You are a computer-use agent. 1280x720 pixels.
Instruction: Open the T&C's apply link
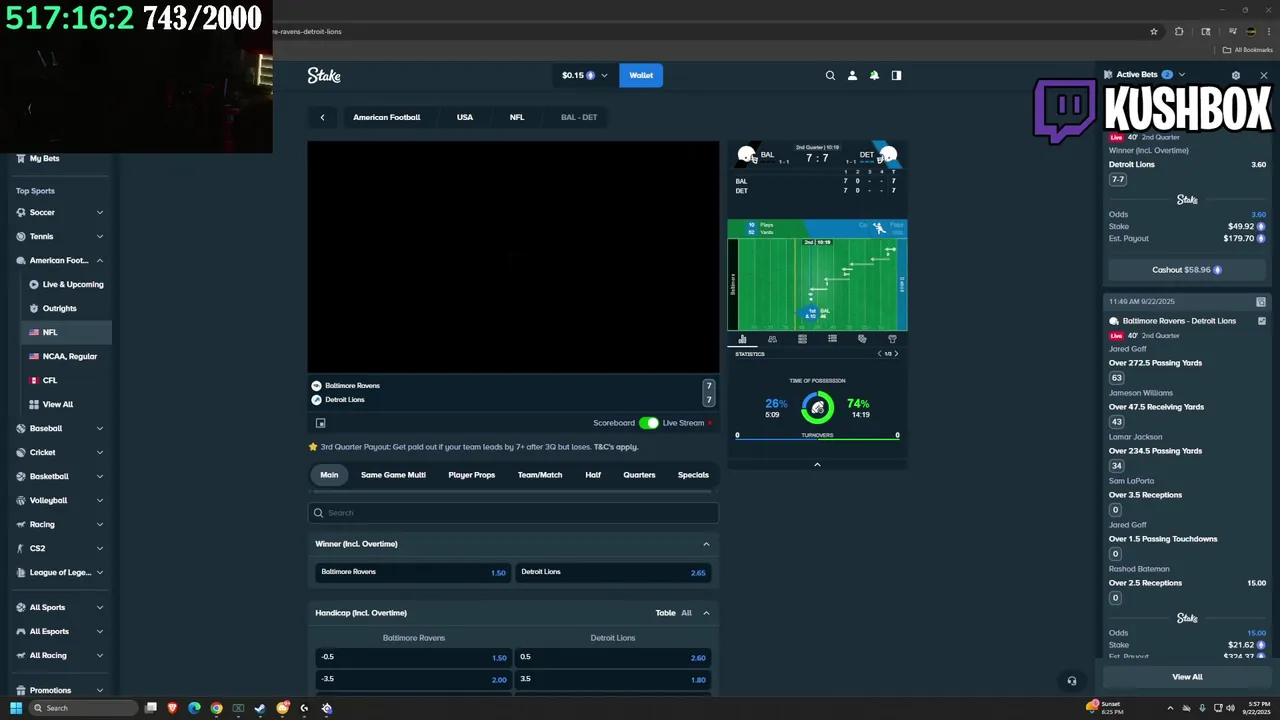pos(616,447)
